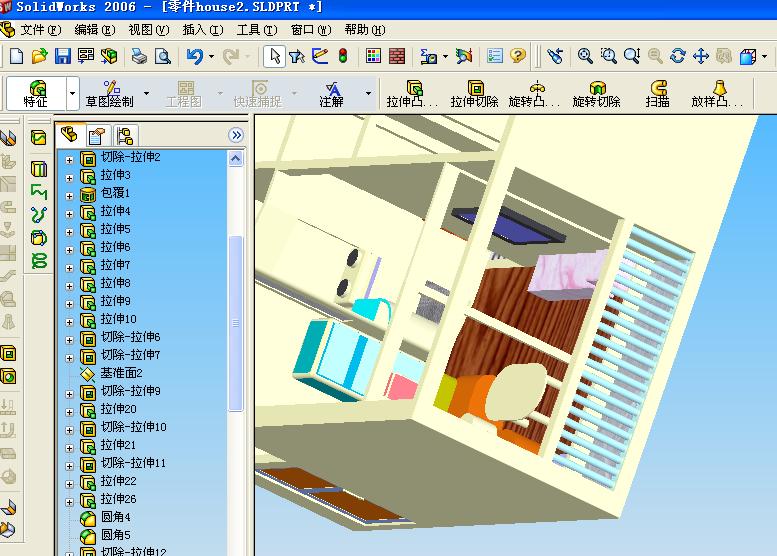Image resolution: width=777 pixels, height=556 pixels.
Task: Select the 切除-拉伸6 feature in tree
Action: 130,337
